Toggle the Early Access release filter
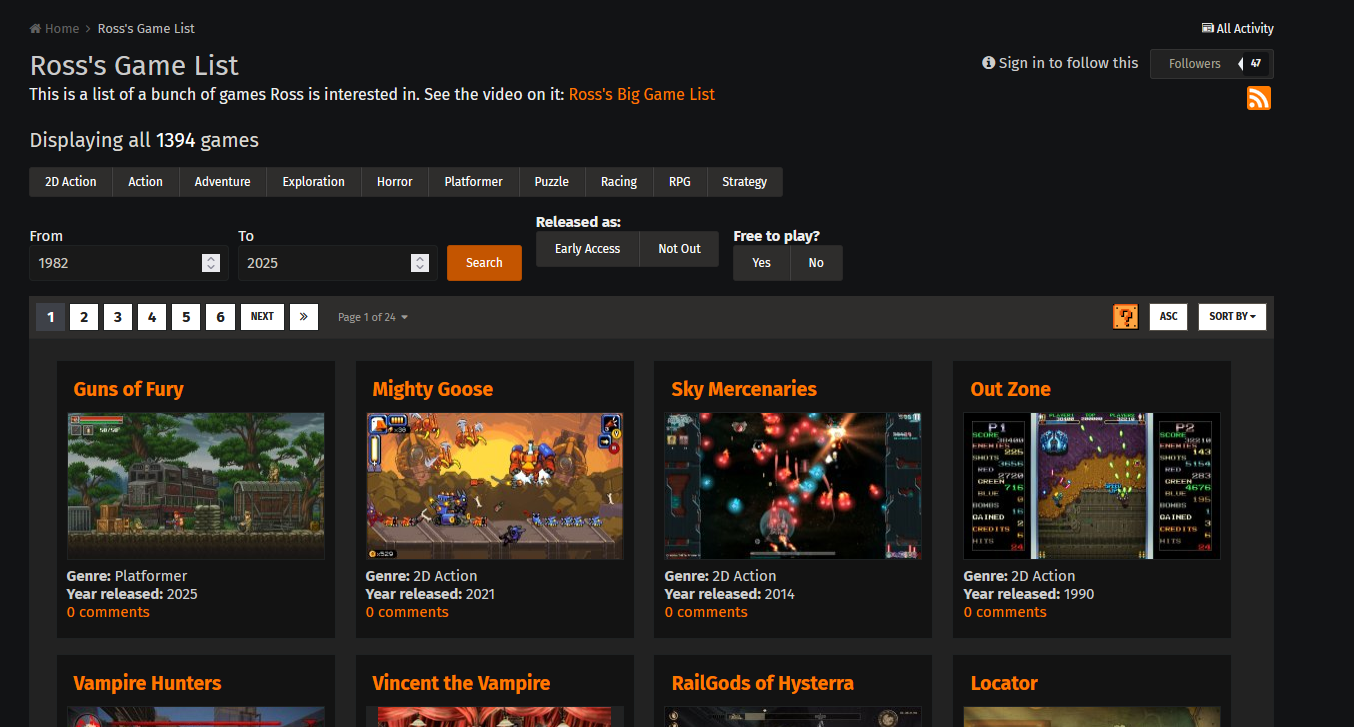The image size is (1354, 727). click(x=588, y=249)
